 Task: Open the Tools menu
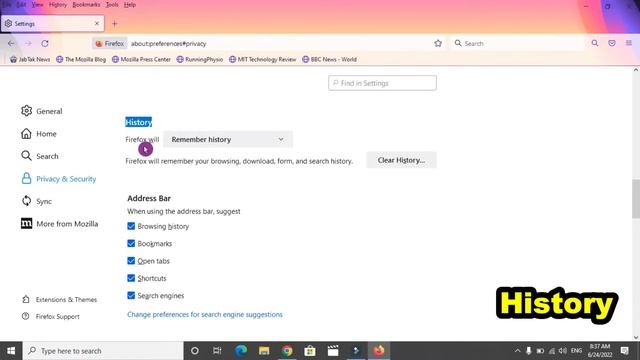click(x=112, y=5)
